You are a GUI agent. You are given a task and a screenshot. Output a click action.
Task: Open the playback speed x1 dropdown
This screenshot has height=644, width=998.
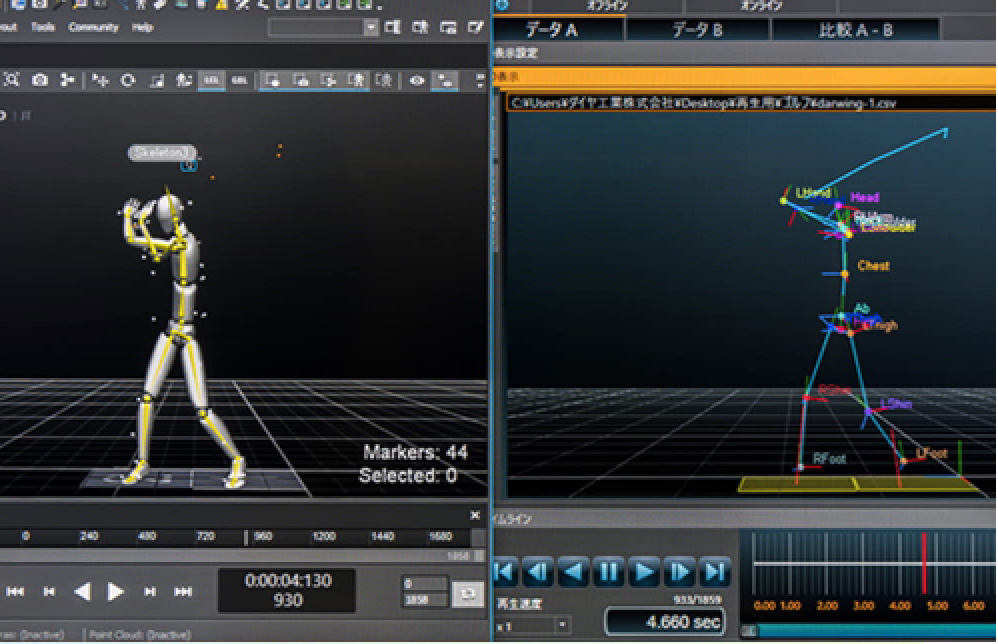point(562,626)
